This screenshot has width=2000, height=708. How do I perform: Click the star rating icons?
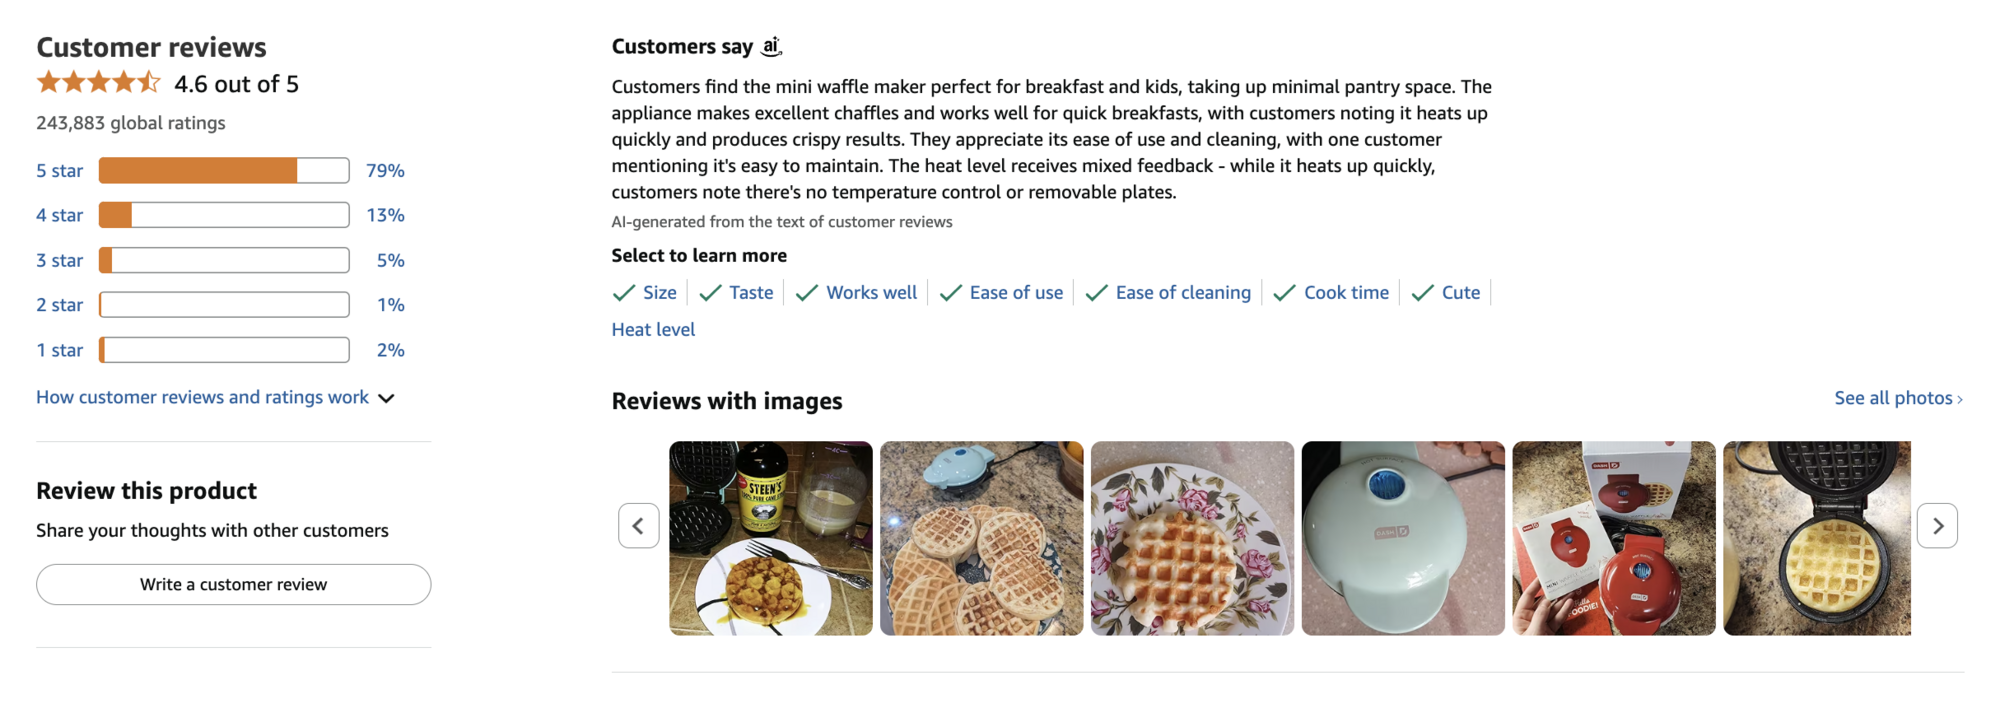point(98,83)
